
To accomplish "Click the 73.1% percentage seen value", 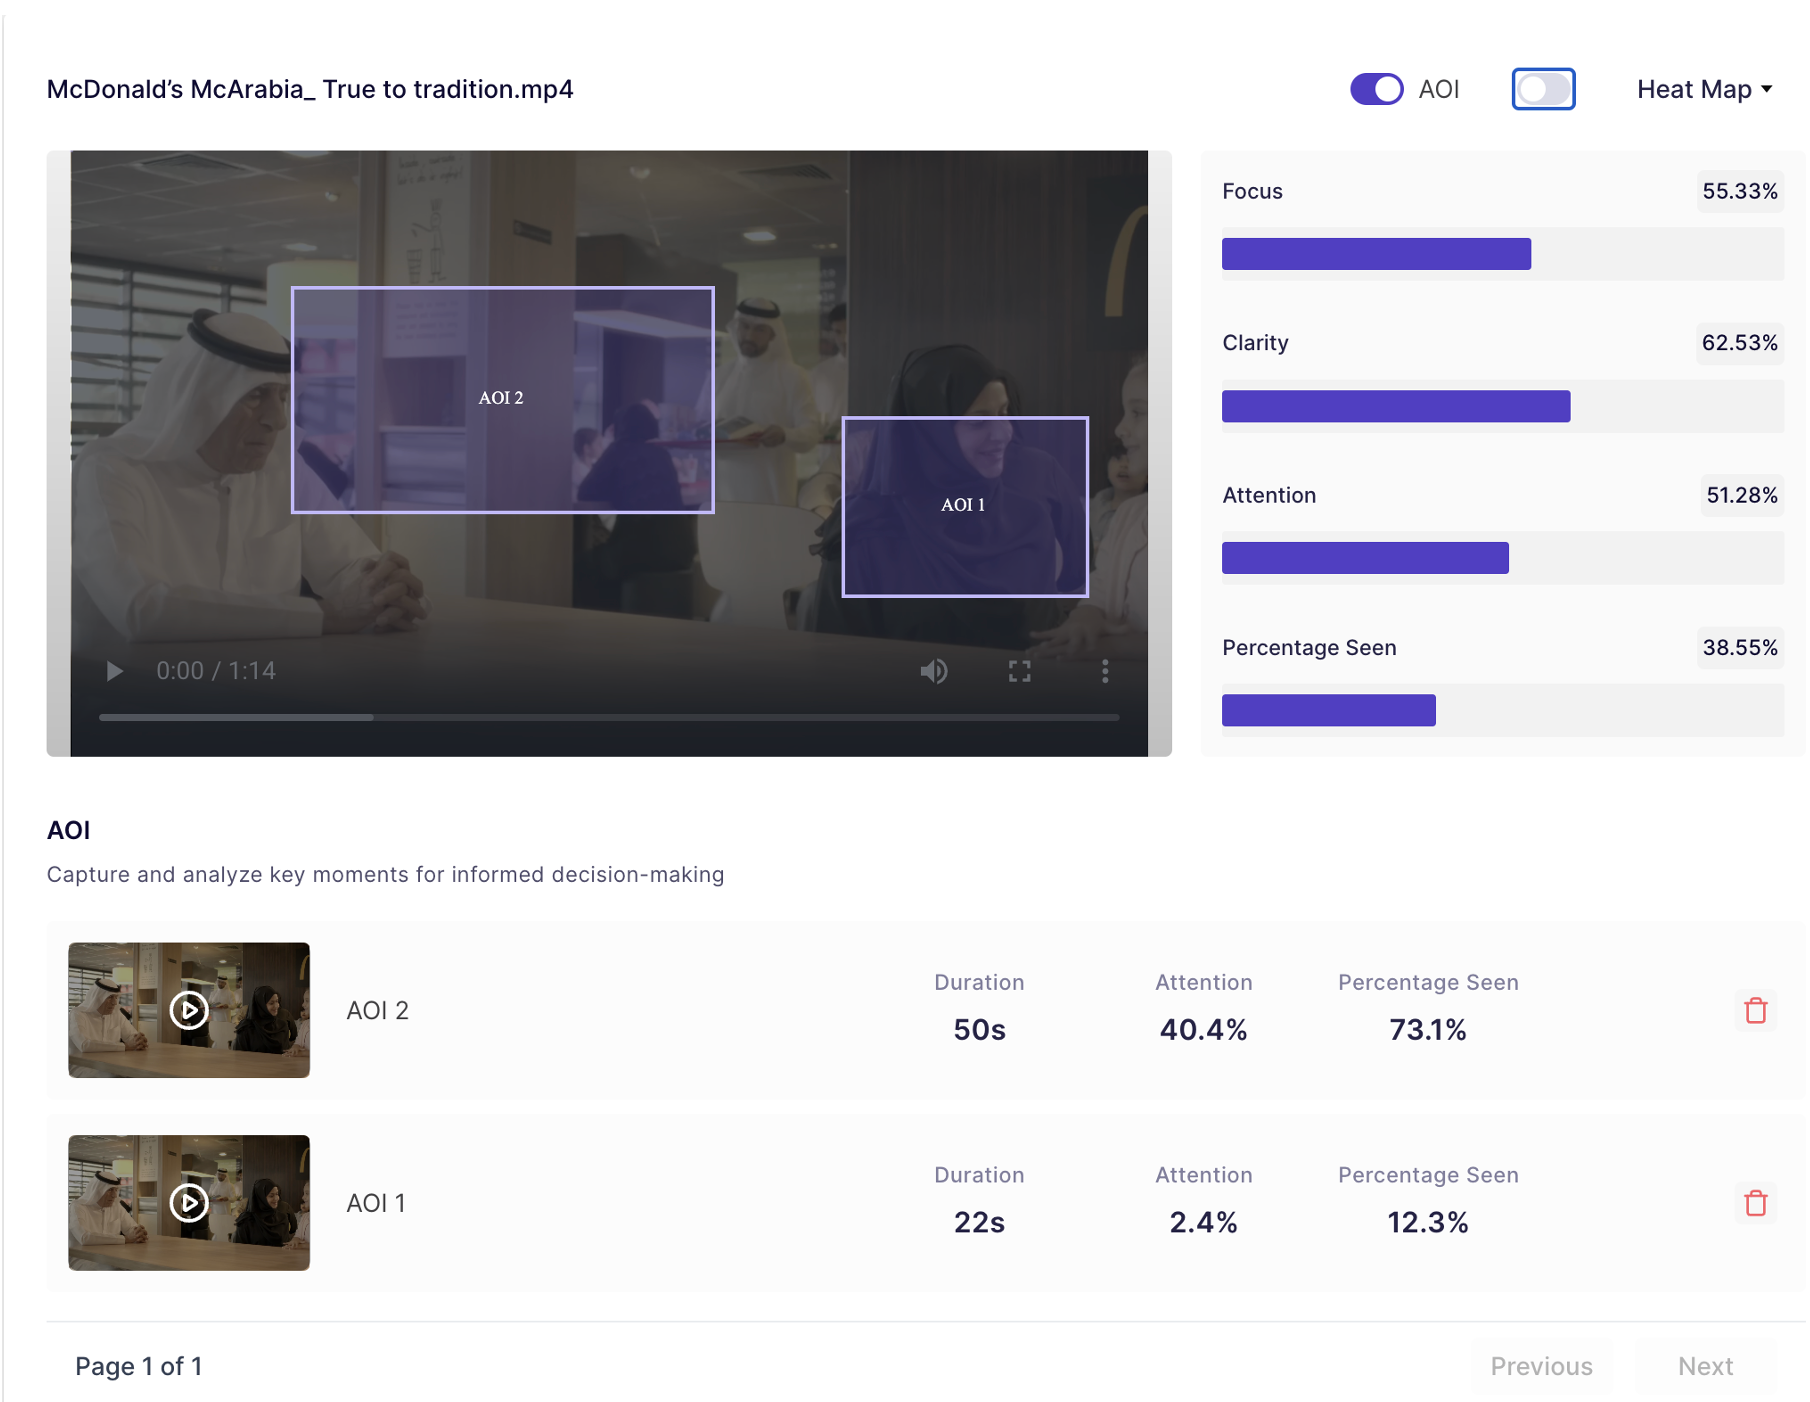I will [1428, 1029].
